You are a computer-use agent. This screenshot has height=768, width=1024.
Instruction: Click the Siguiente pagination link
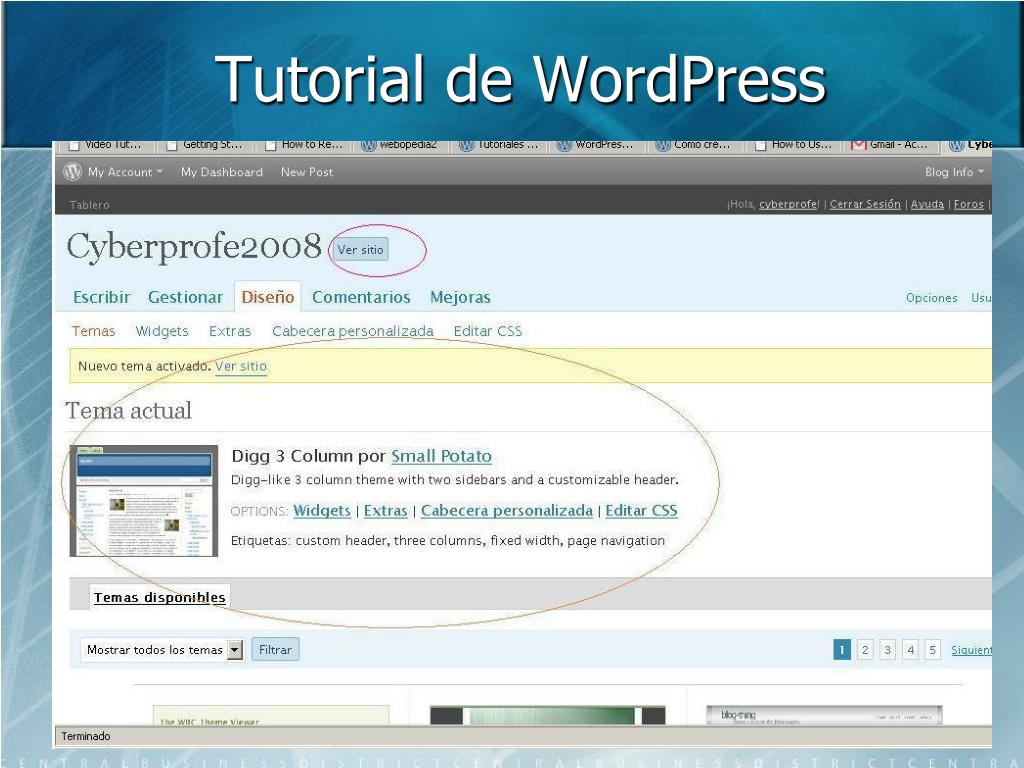click(x=971, y=650)
